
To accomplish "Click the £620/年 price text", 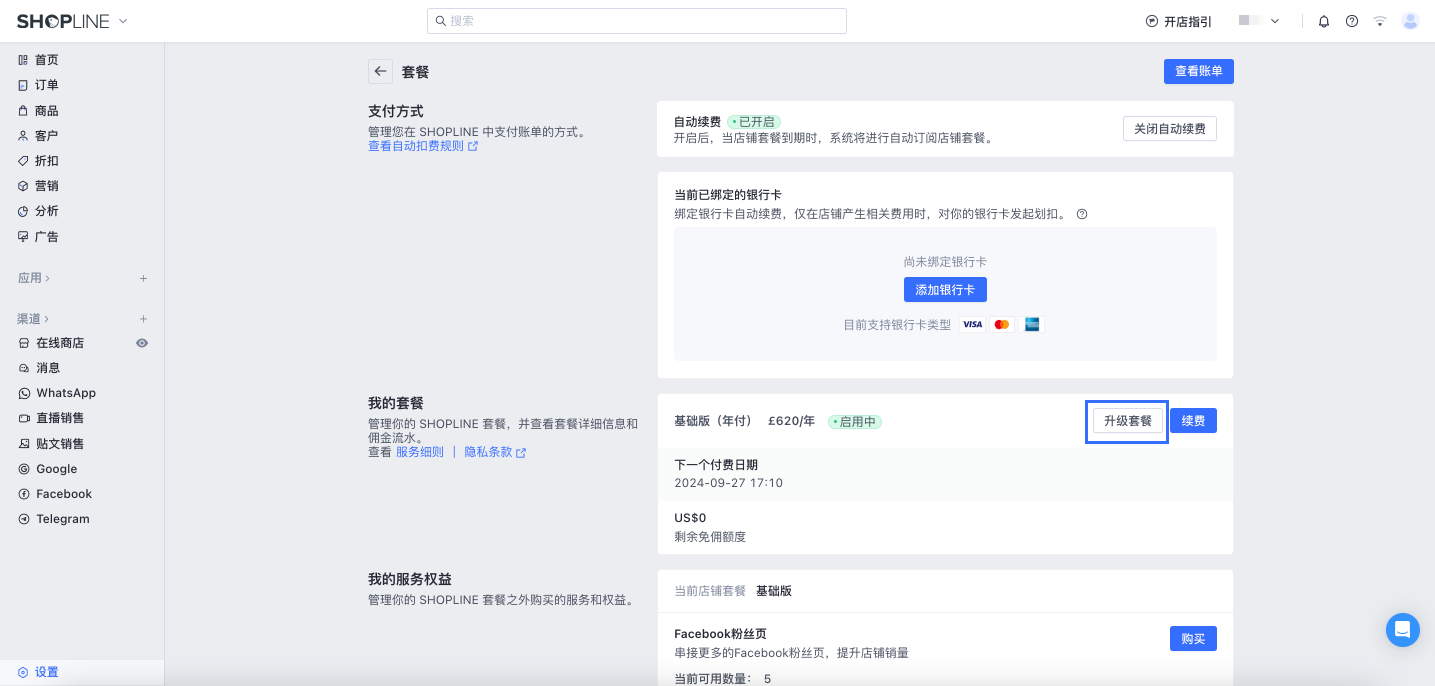I will coord(792,421).
